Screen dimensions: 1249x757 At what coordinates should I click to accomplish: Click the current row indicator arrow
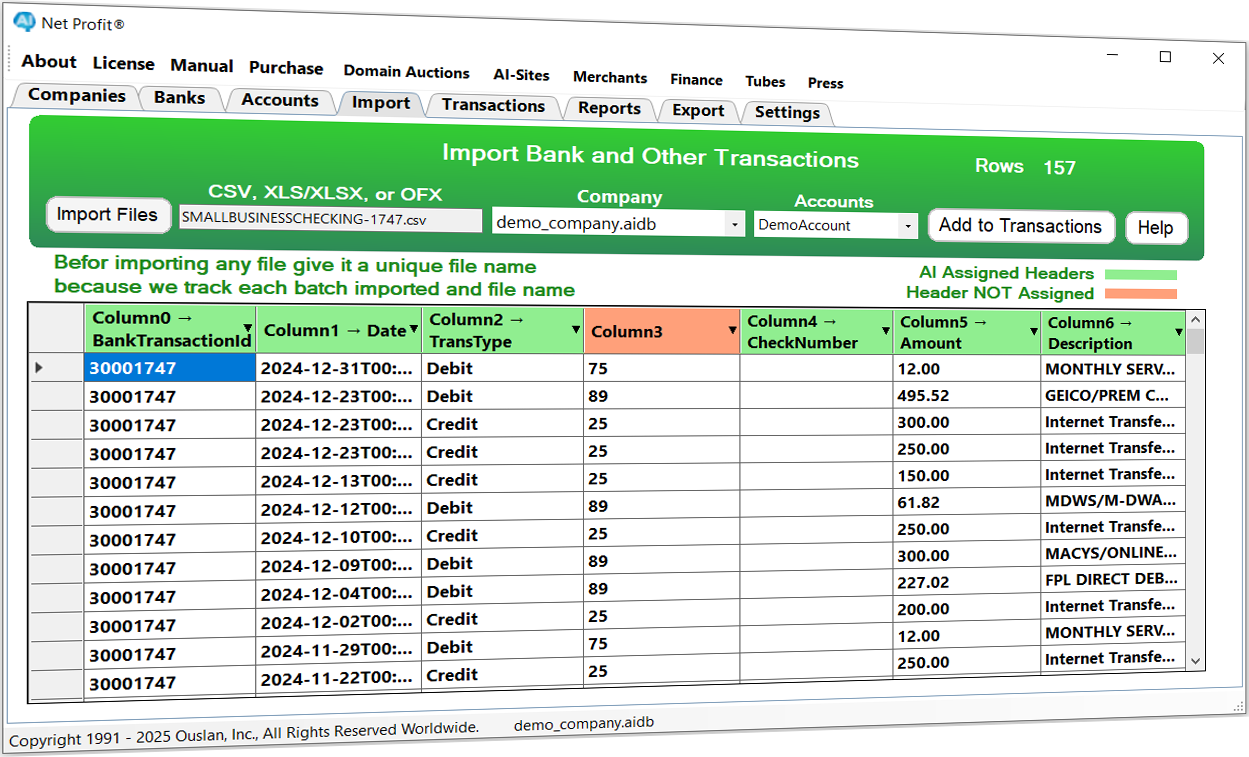tap(40, 368)
